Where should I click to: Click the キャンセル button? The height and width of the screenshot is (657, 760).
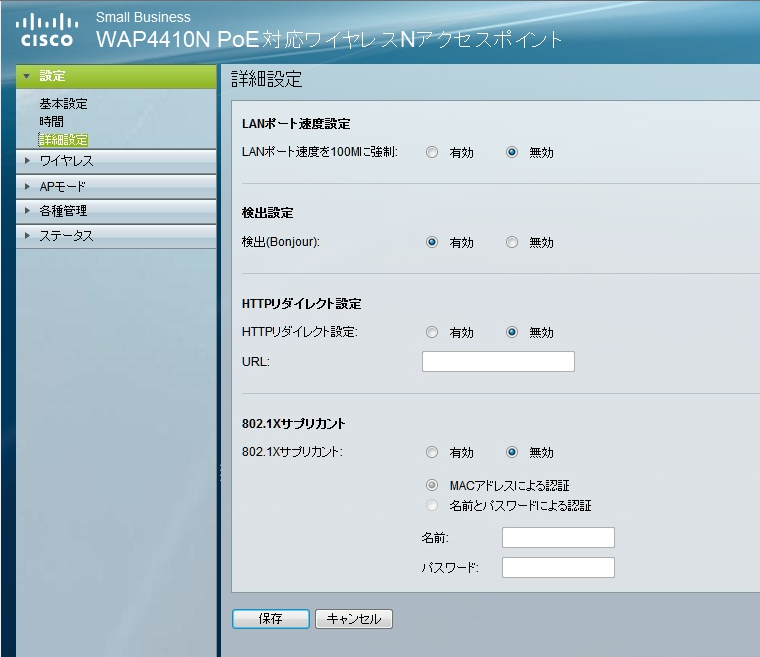coord(354,619)
